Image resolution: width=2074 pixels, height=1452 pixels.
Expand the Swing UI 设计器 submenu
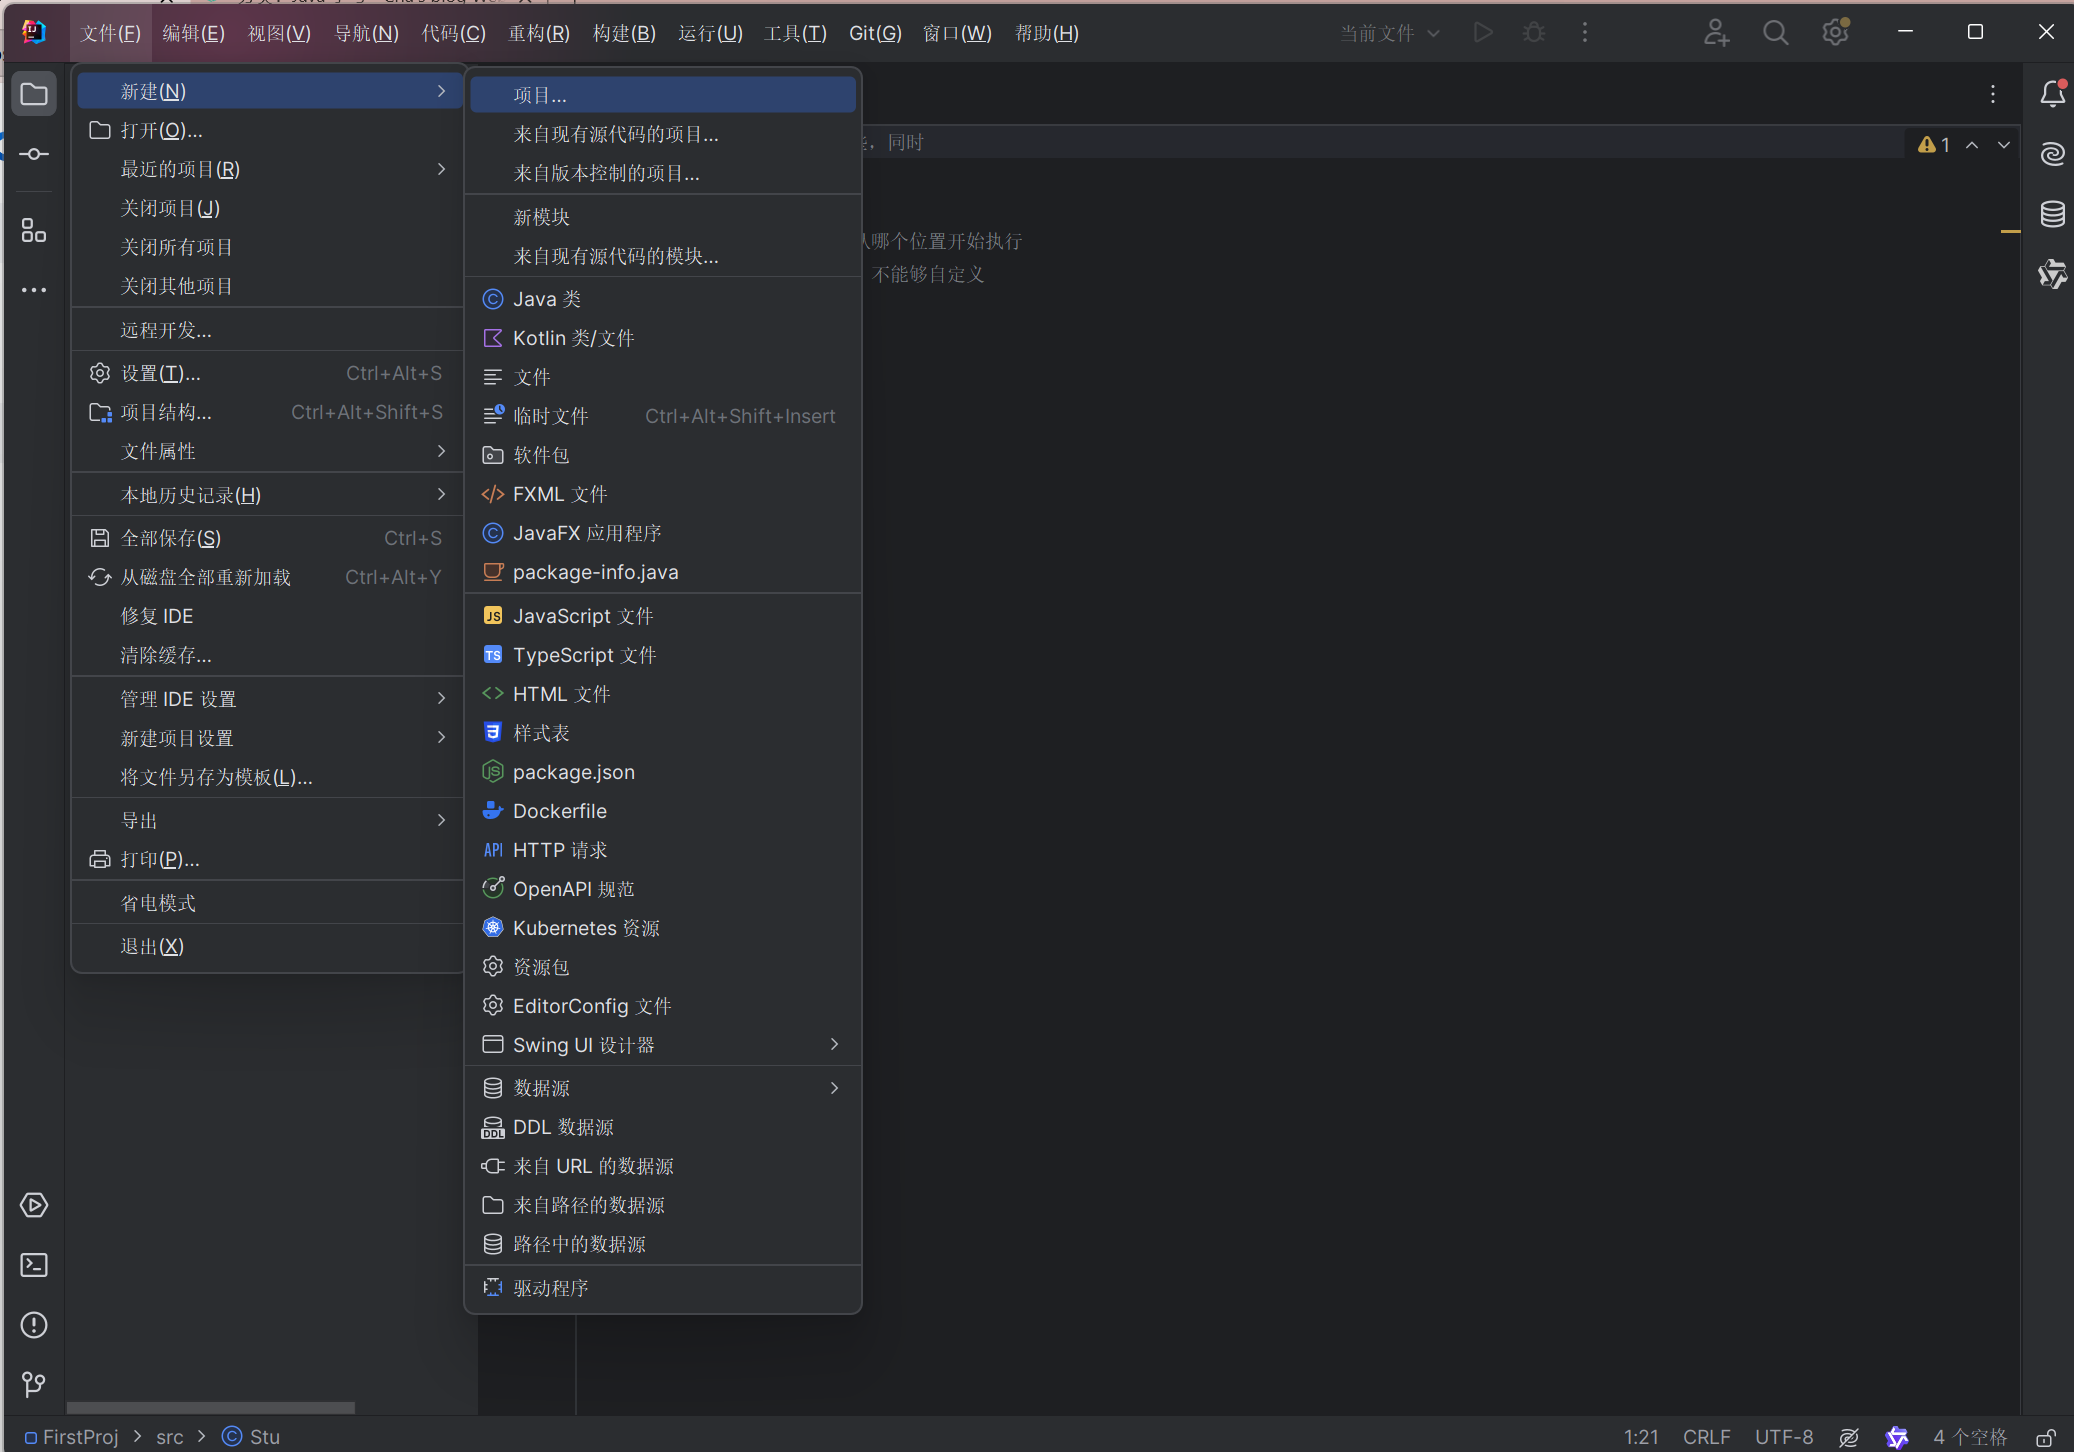[x=663, y=1044]
